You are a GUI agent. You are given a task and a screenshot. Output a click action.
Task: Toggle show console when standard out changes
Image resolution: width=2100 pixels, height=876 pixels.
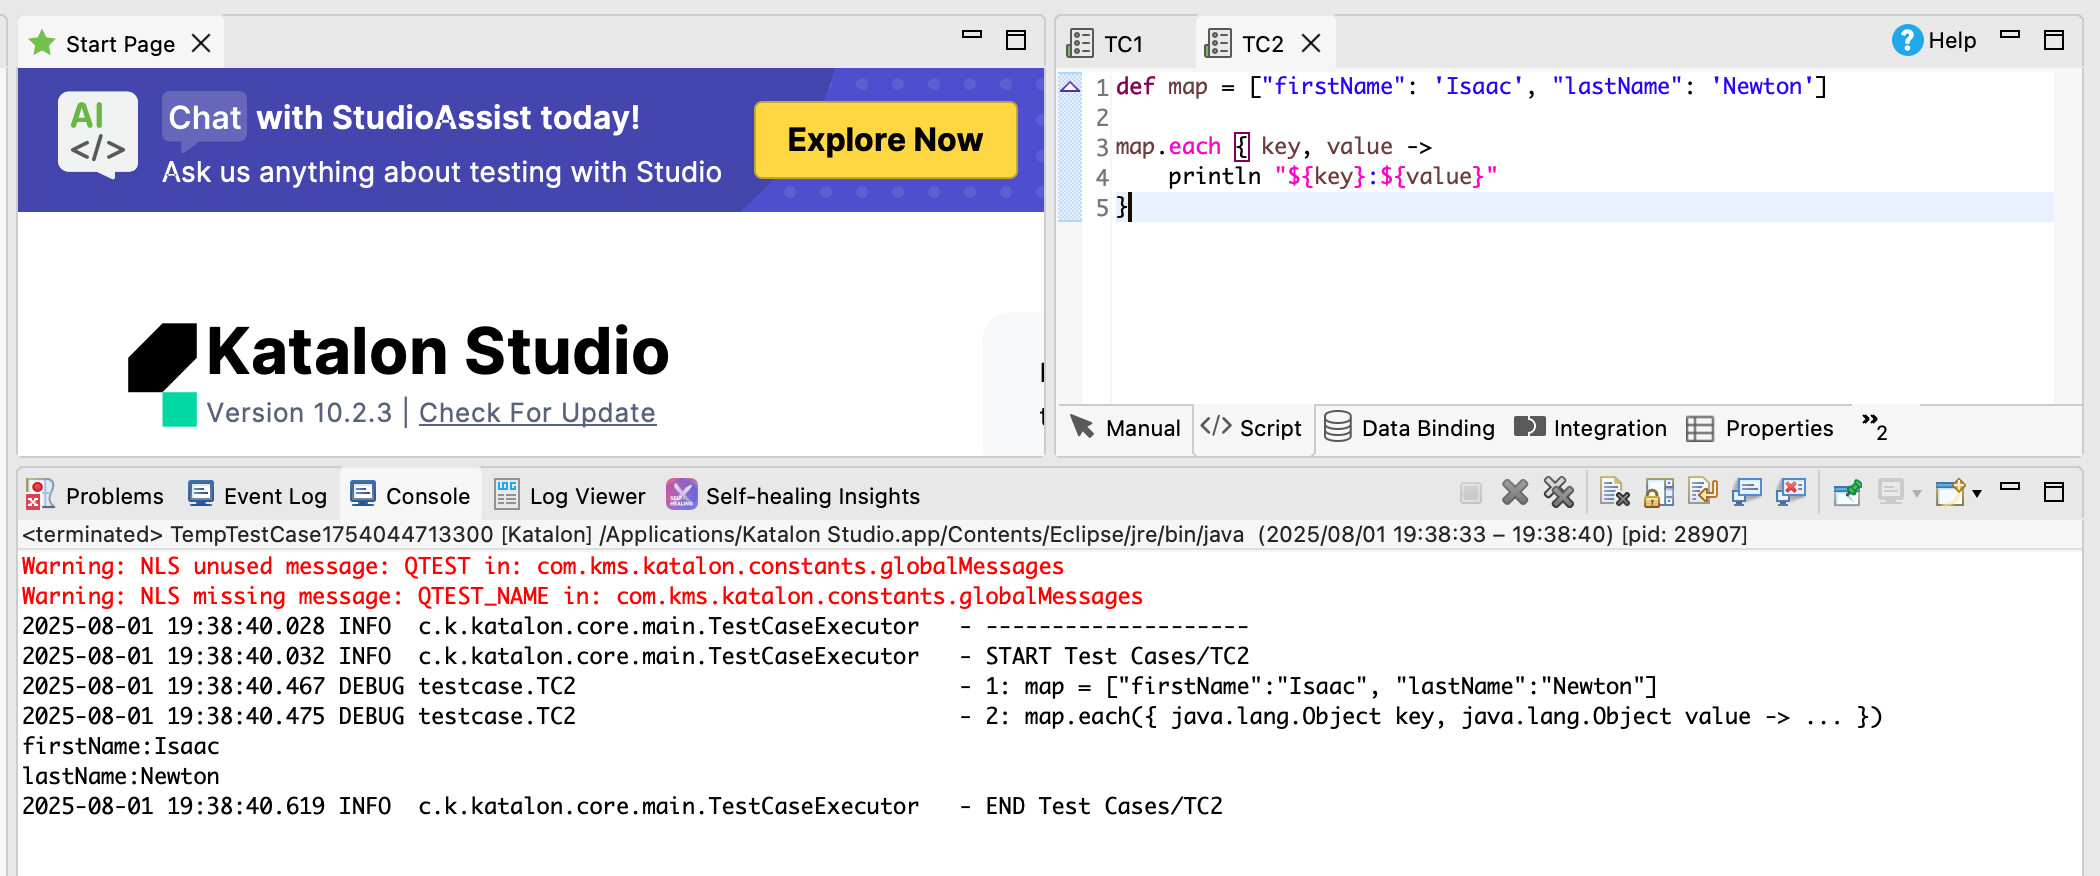(x=1747, y=493)
